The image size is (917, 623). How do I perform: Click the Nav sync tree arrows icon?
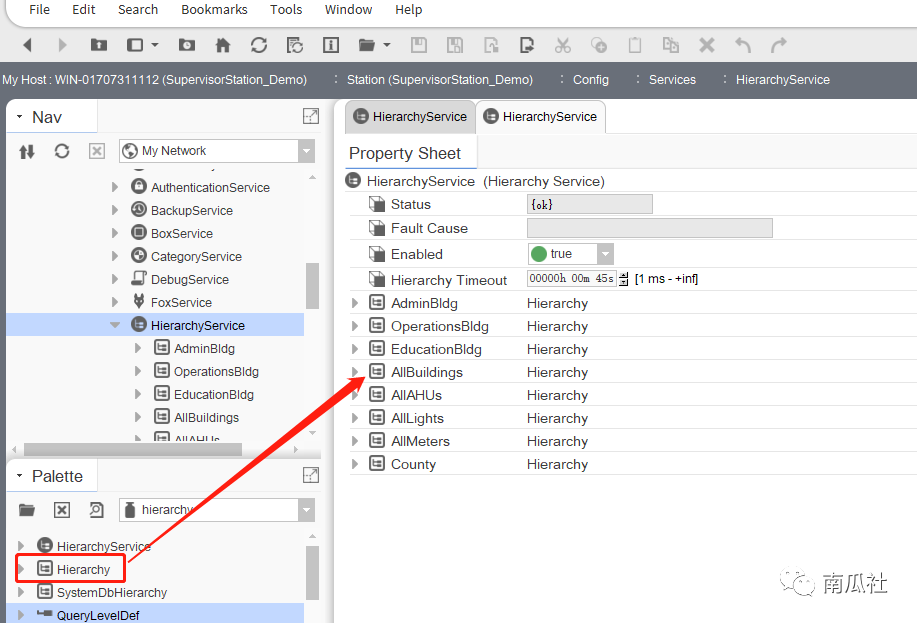(x=27, y=151)
